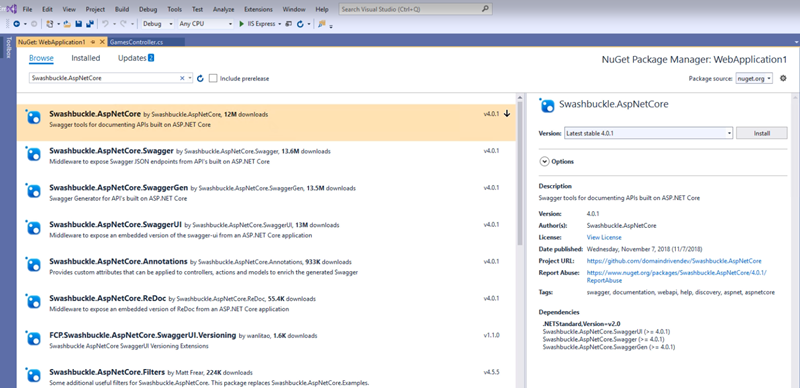The height and width of the screenshot is (388, 800).
Task: Open the Undo history dropdown arrow
Action: 114,24
